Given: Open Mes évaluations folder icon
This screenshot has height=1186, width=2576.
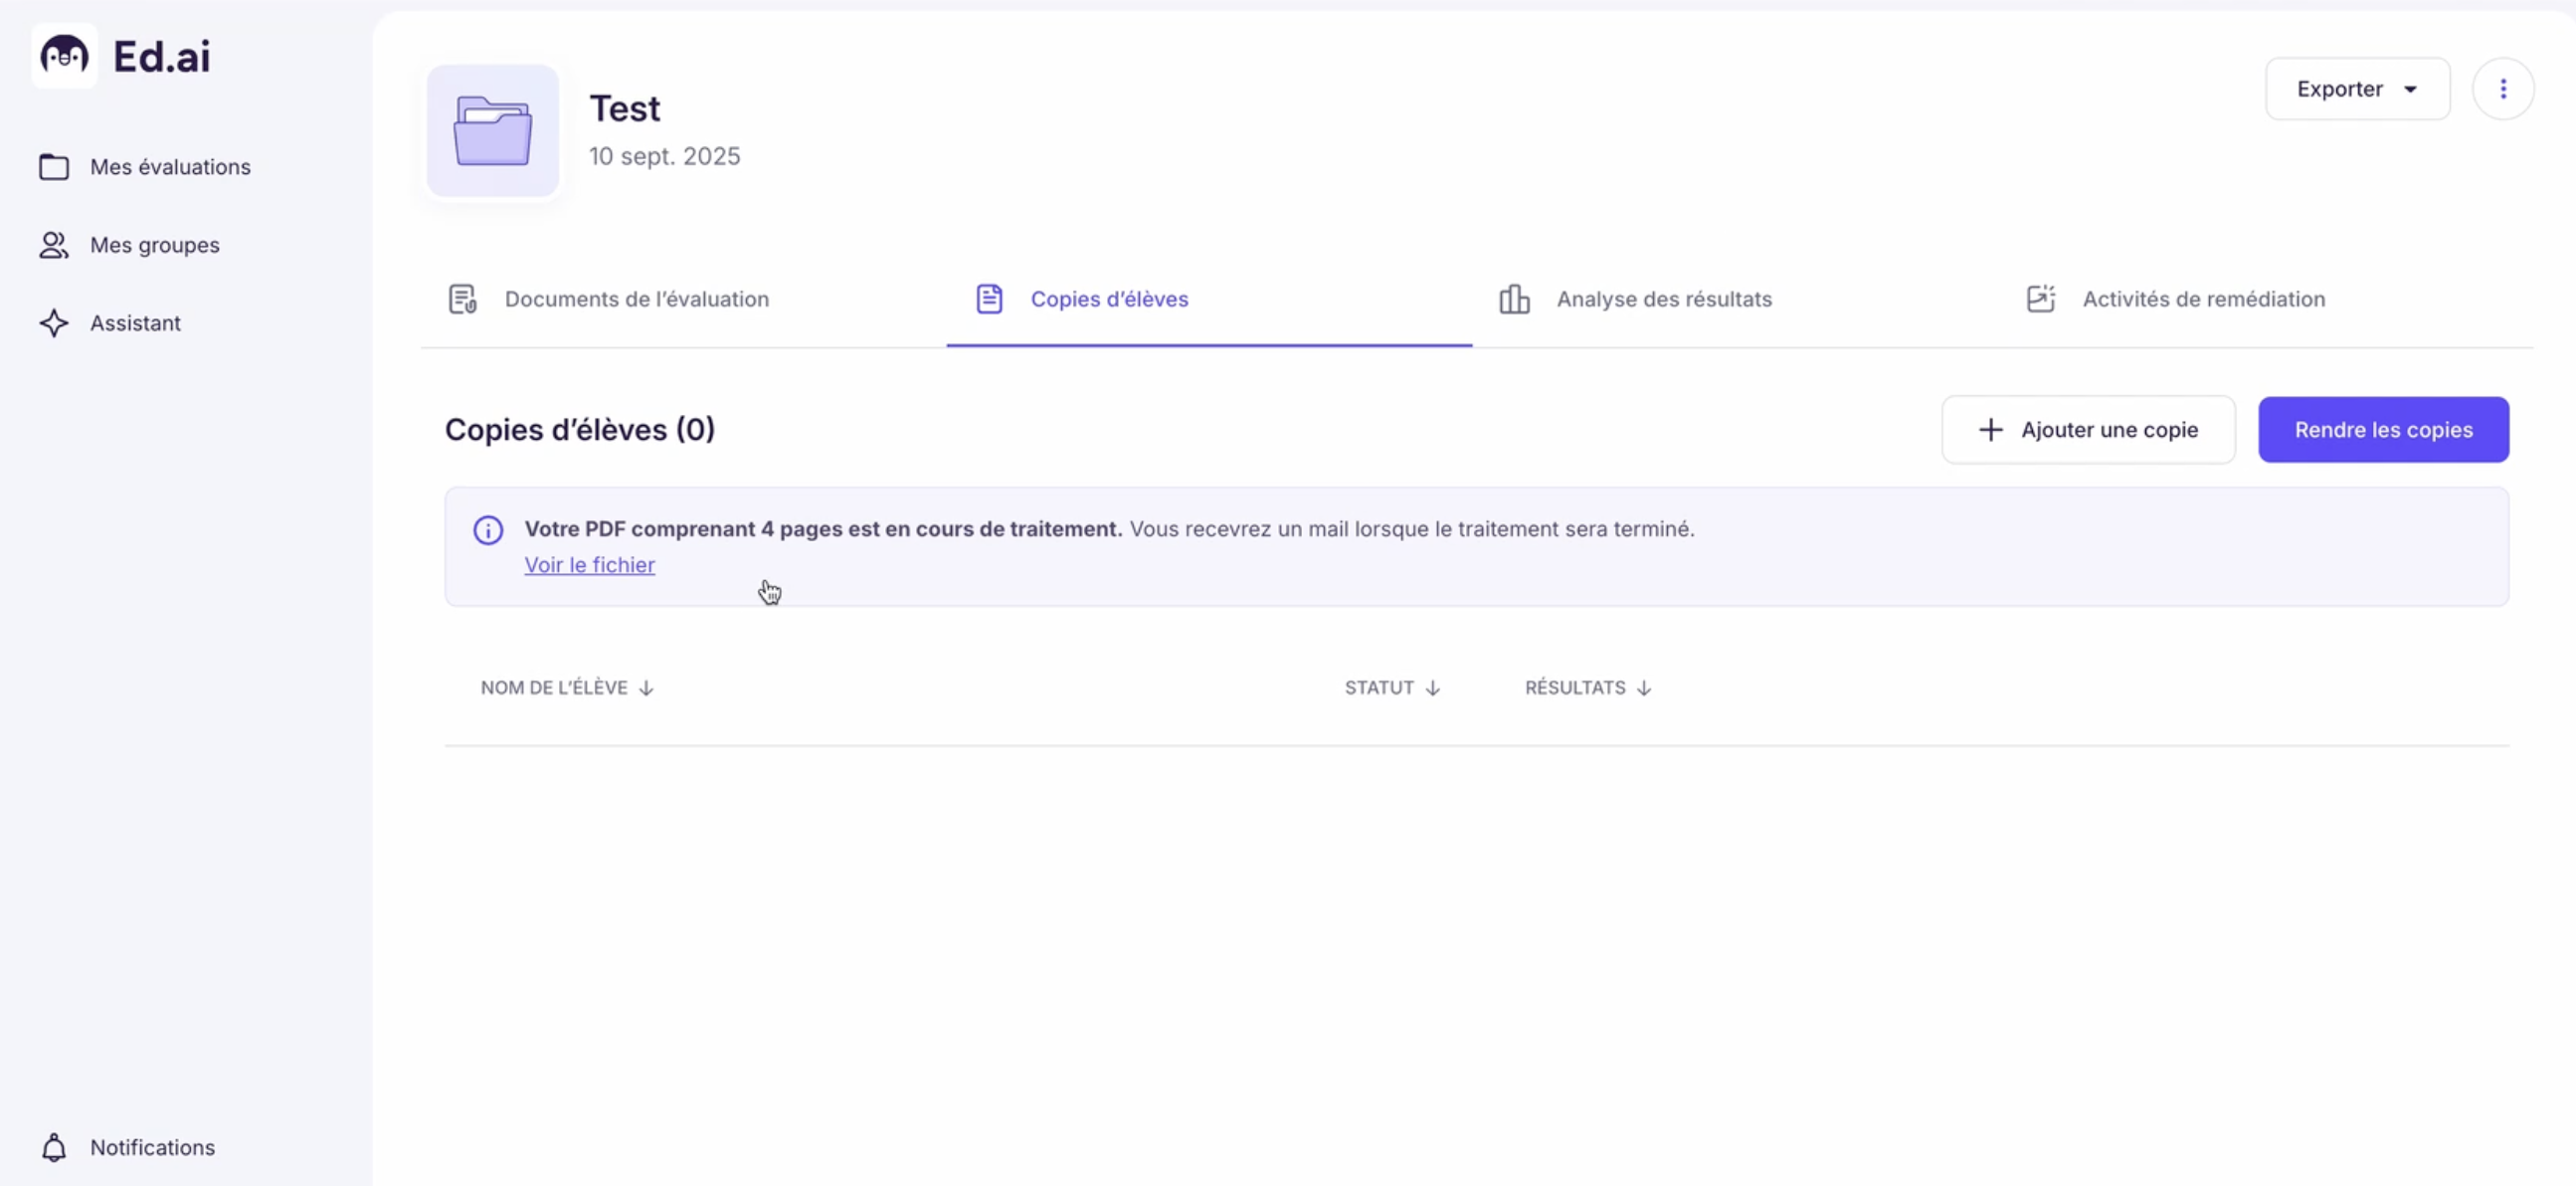Looking at the screenshot, I should (54, 167).
